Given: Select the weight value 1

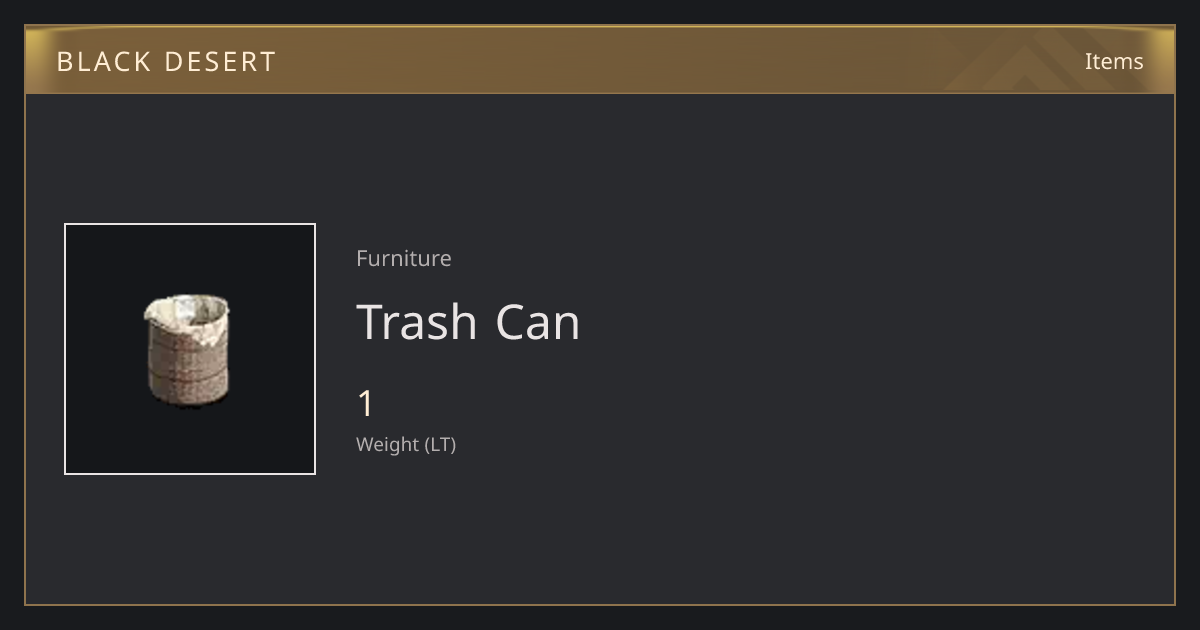Looking at the screenshot, I should (x=366, y=404).
